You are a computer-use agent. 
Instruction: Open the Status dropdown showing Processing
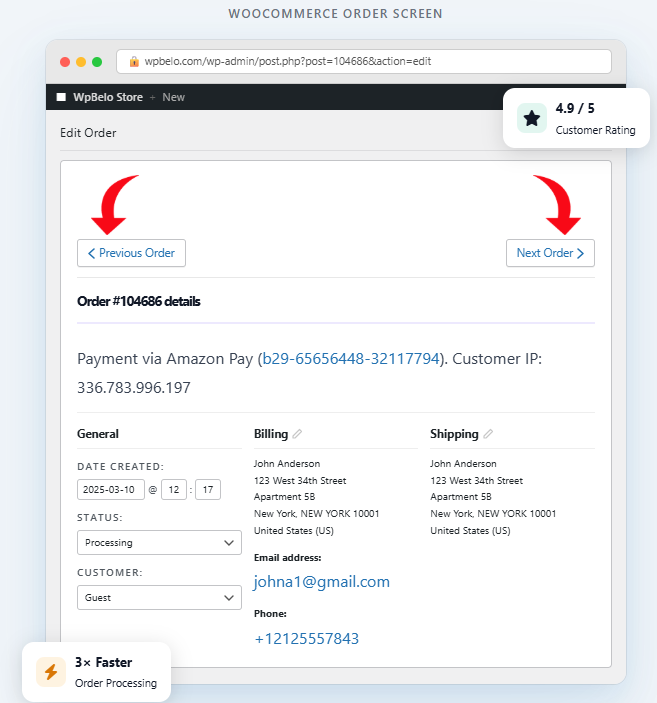click(x=159, y=543)
